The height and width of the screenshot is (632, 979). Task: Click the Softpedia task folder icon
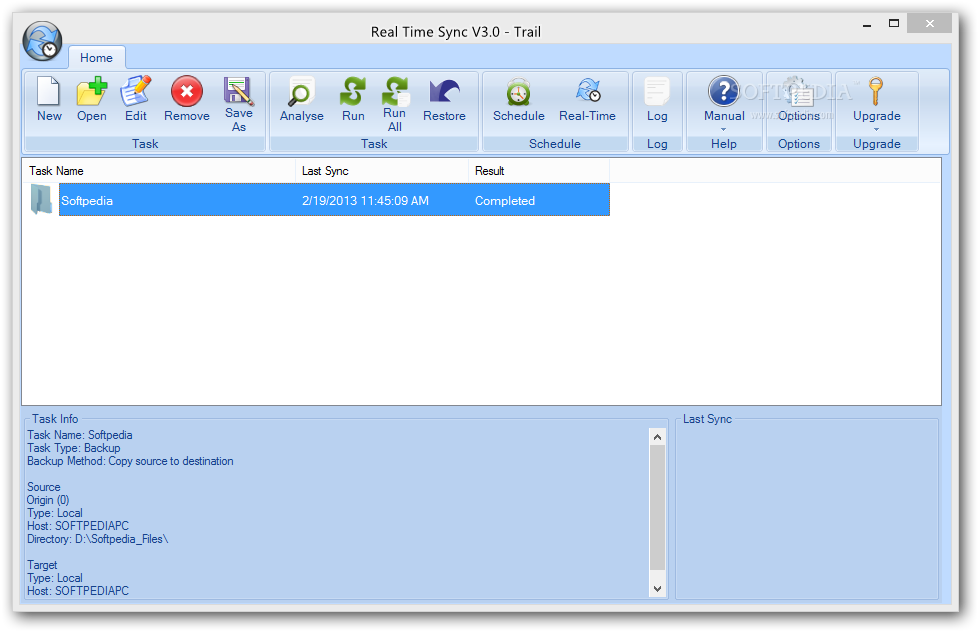tap(41, 199)
